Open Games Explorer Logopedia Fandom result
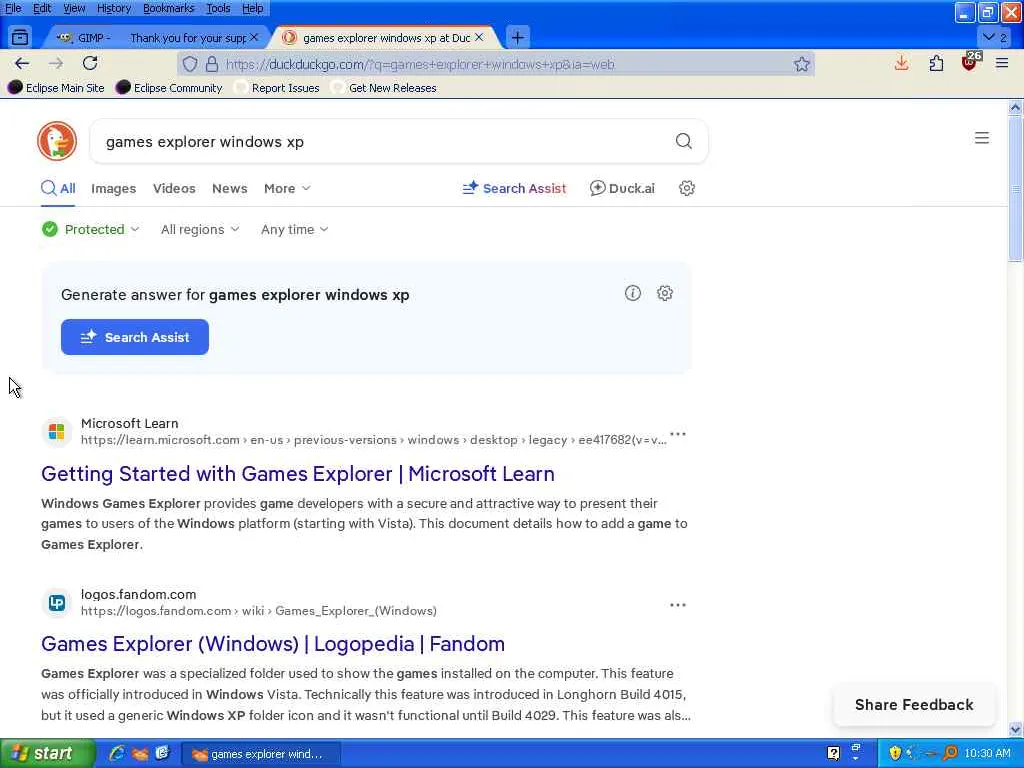Viewport: 1024px width, 768px height. (x=273, y=643)
